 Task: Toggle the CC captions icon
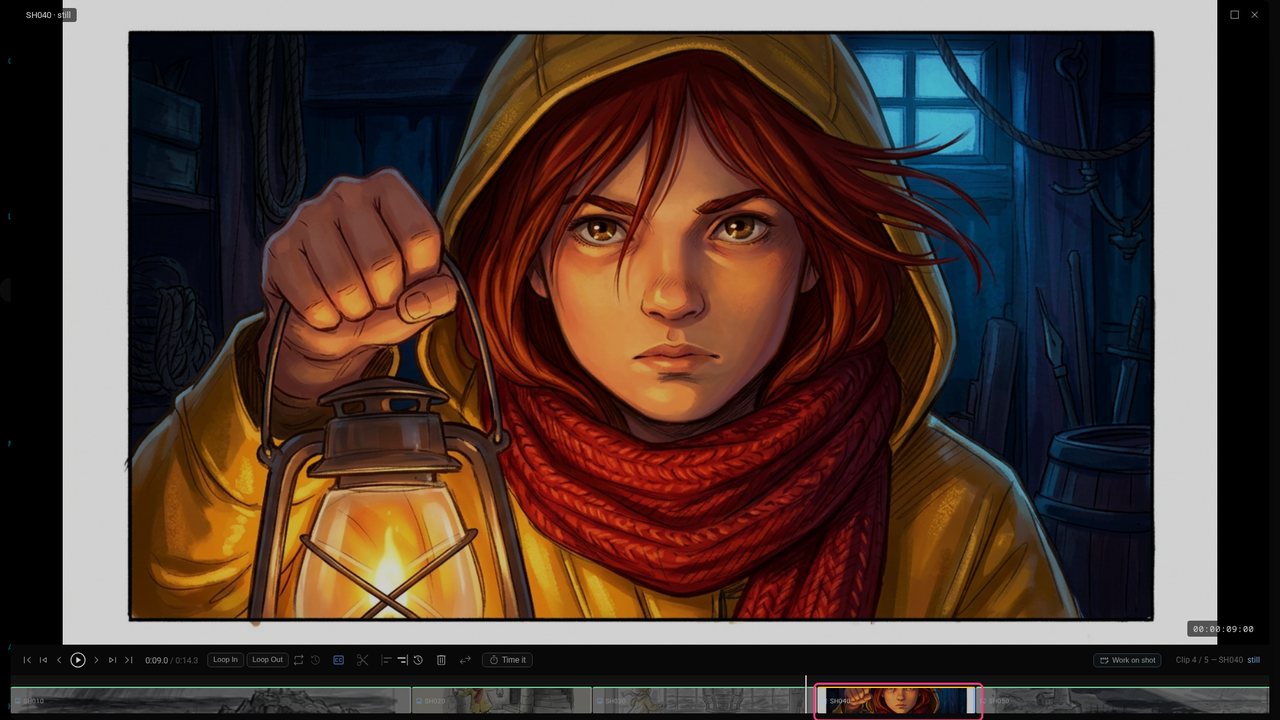click(338, 660)
